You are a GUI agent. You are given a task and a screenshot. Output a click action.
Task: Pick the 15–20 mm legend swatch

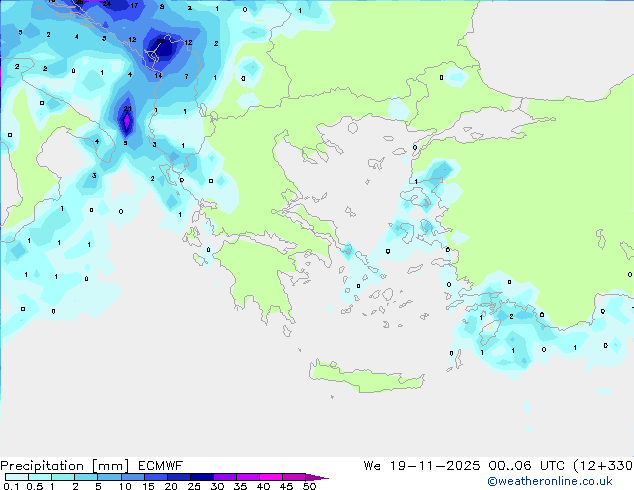155,477
